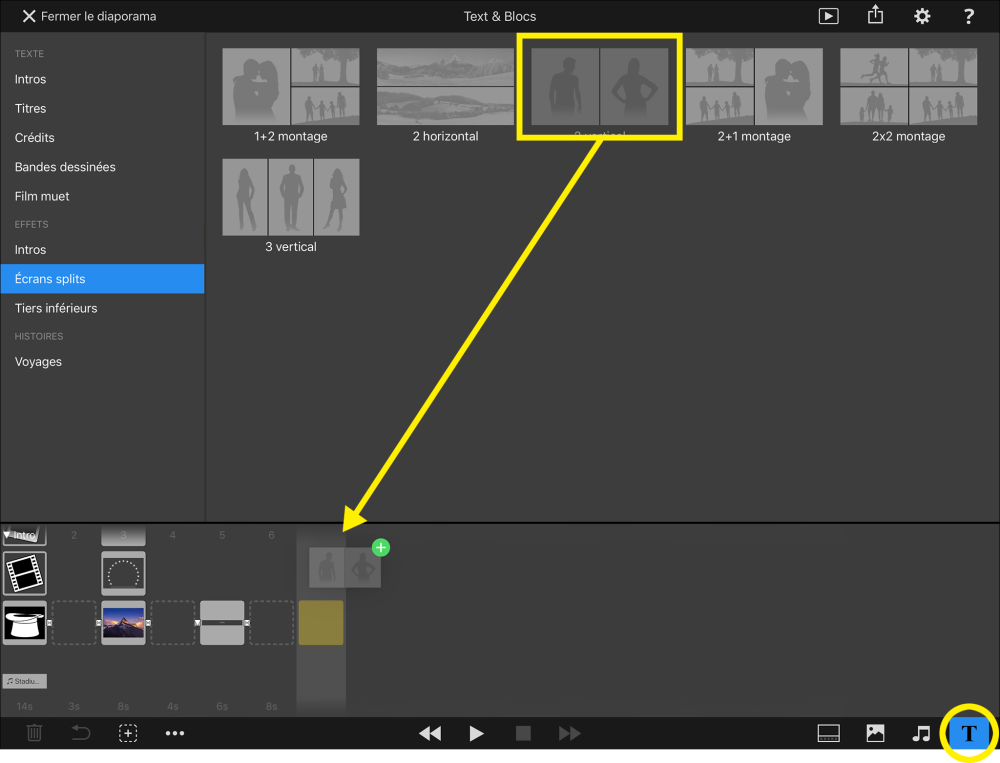1000x763 pixels.
Task: Select the magic hat slide in timeline
Action: click(x=25, y=623)
